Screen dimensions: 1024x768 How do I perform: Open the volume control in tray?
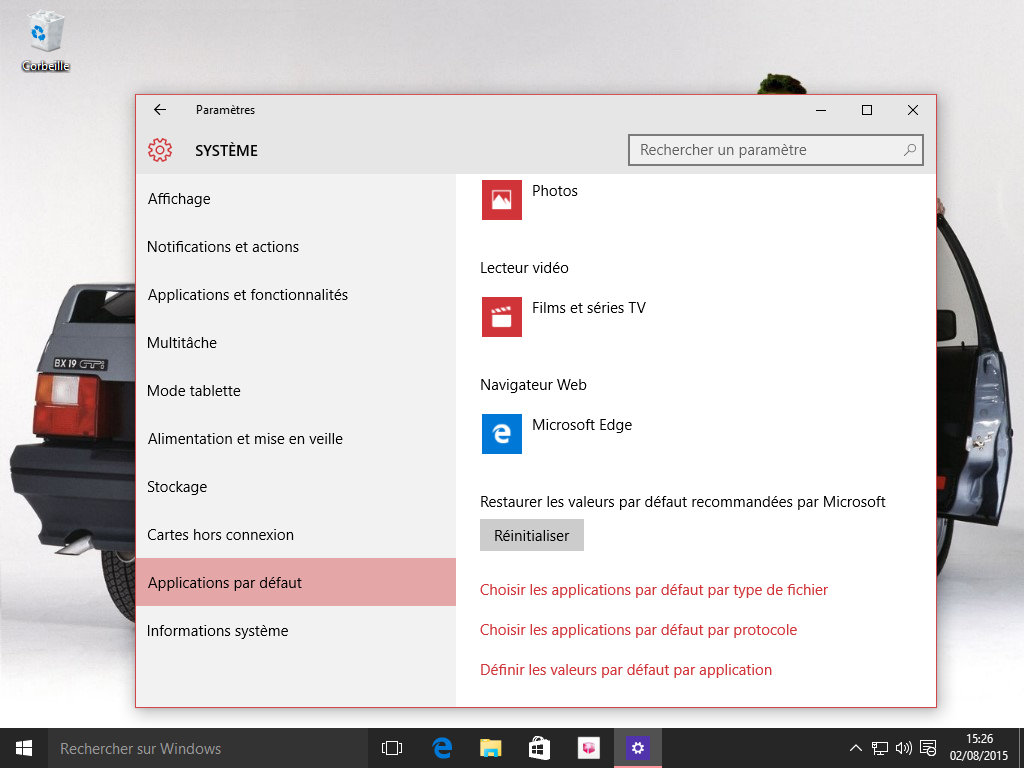[904, 748]
